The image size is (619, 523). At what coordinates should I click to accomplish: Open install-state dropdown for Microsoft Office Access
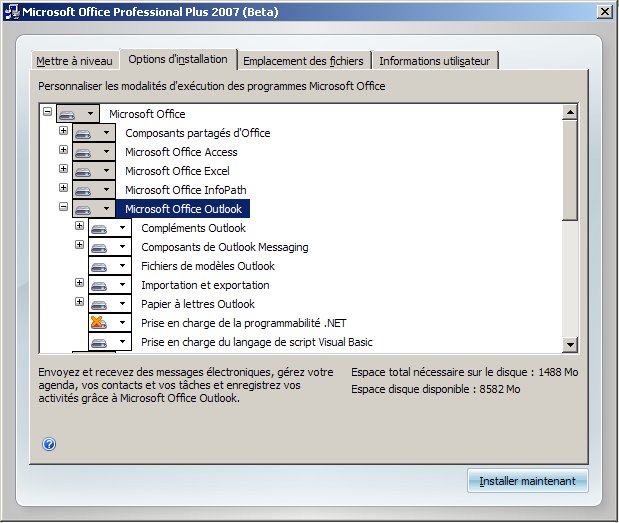pyautogui.click(x=94, y=152)
